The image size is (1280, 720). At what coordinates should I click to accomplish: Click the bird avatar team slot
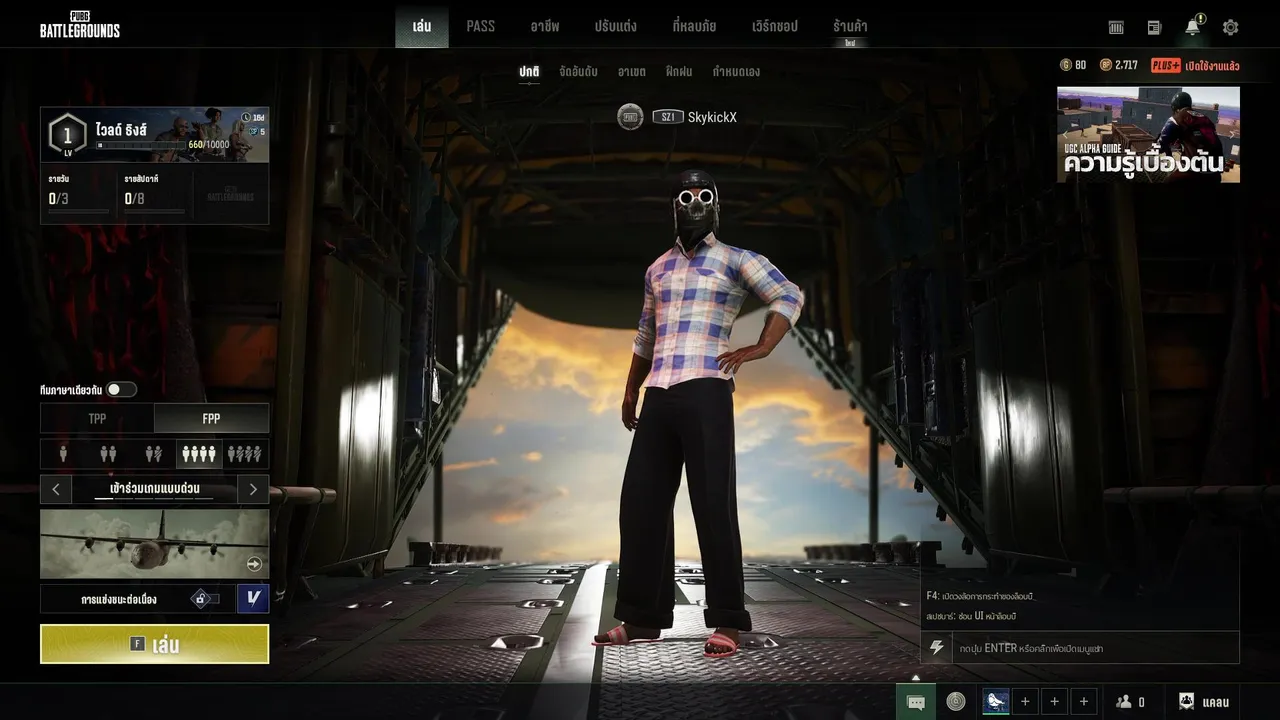996,702
